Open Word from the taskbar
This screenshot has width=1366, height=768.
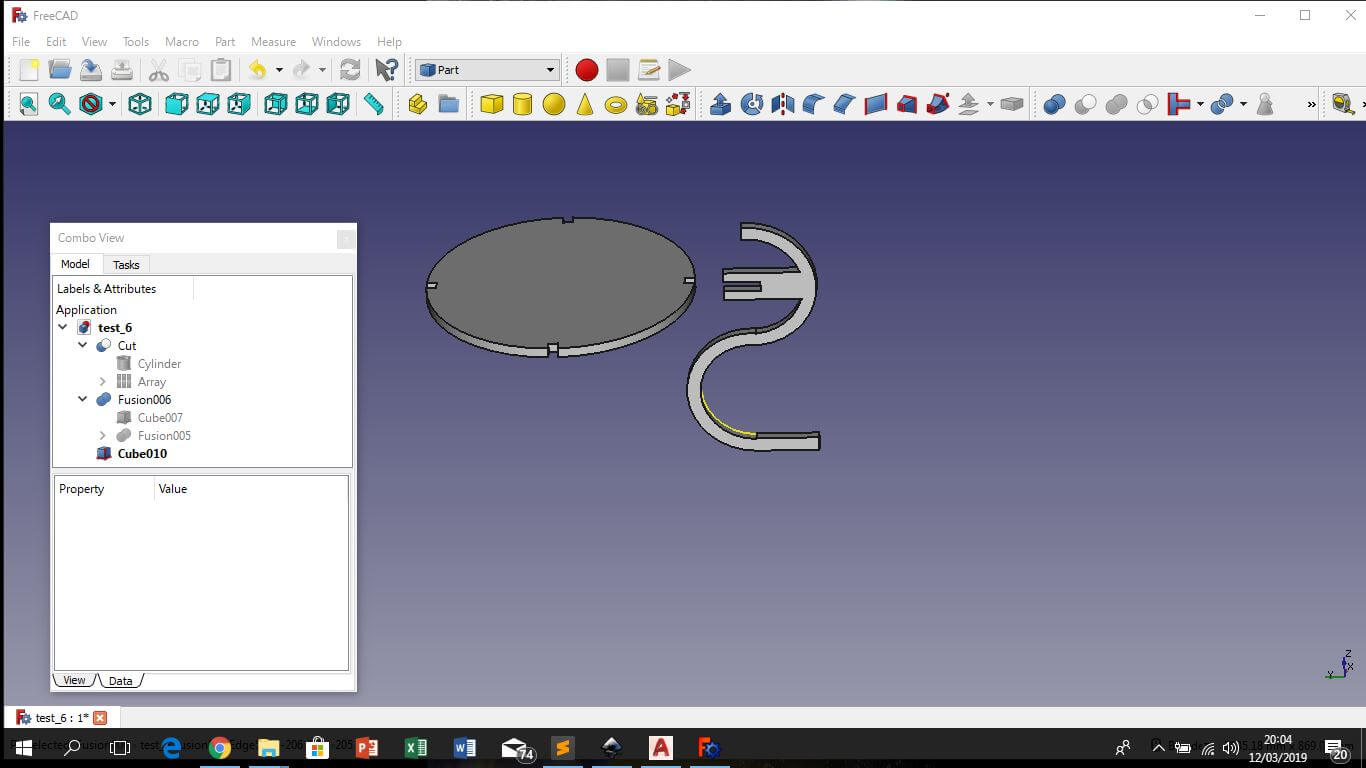point(465,747)
